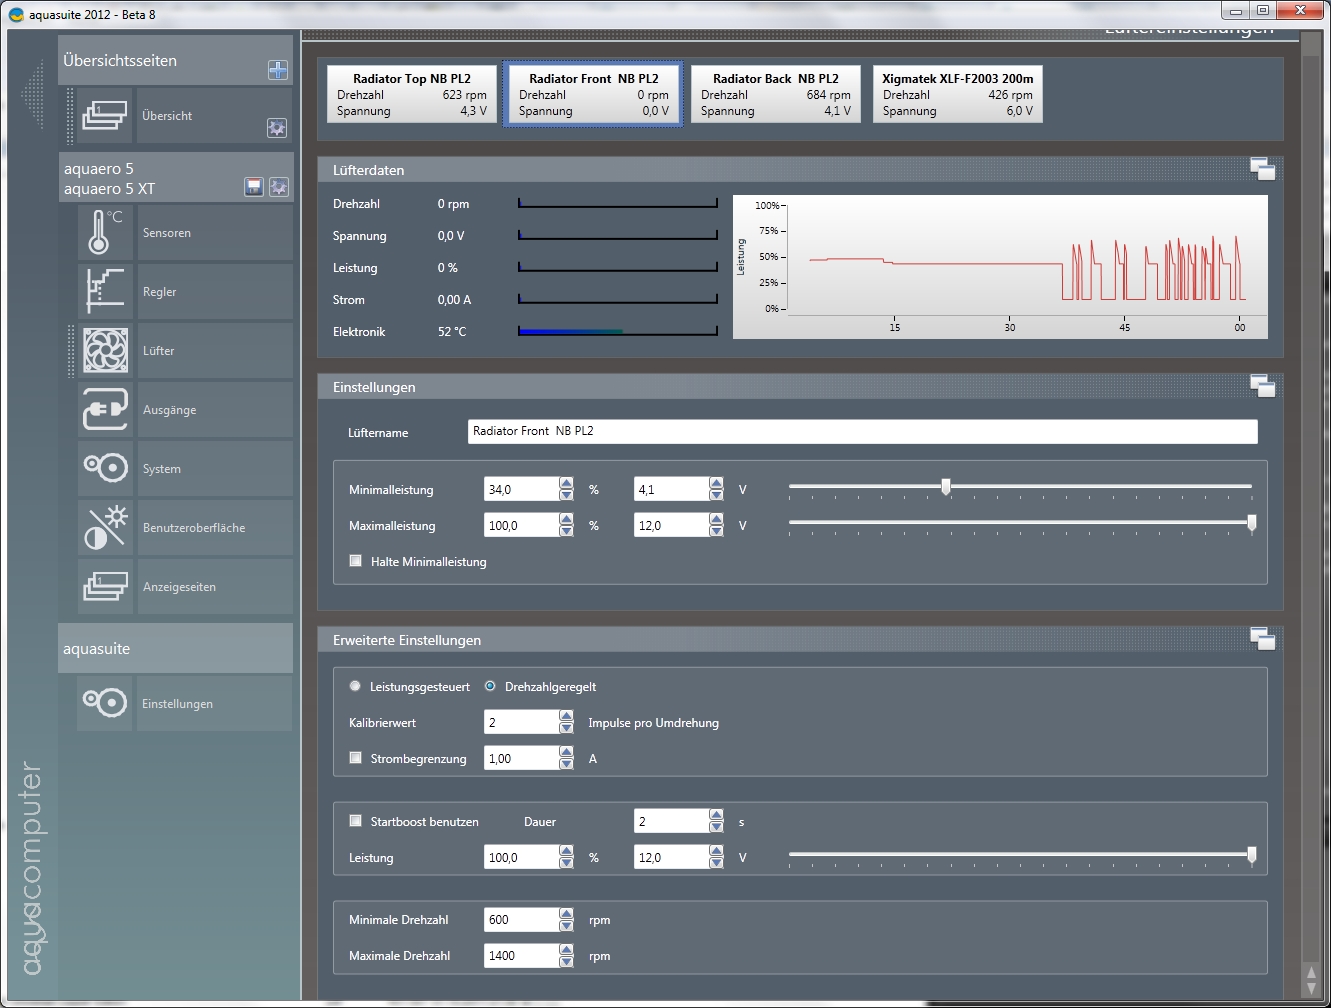Select the Lüfter fan icon
The width and height of the screenshot is (1331, 1008).
tap(105, 350)
